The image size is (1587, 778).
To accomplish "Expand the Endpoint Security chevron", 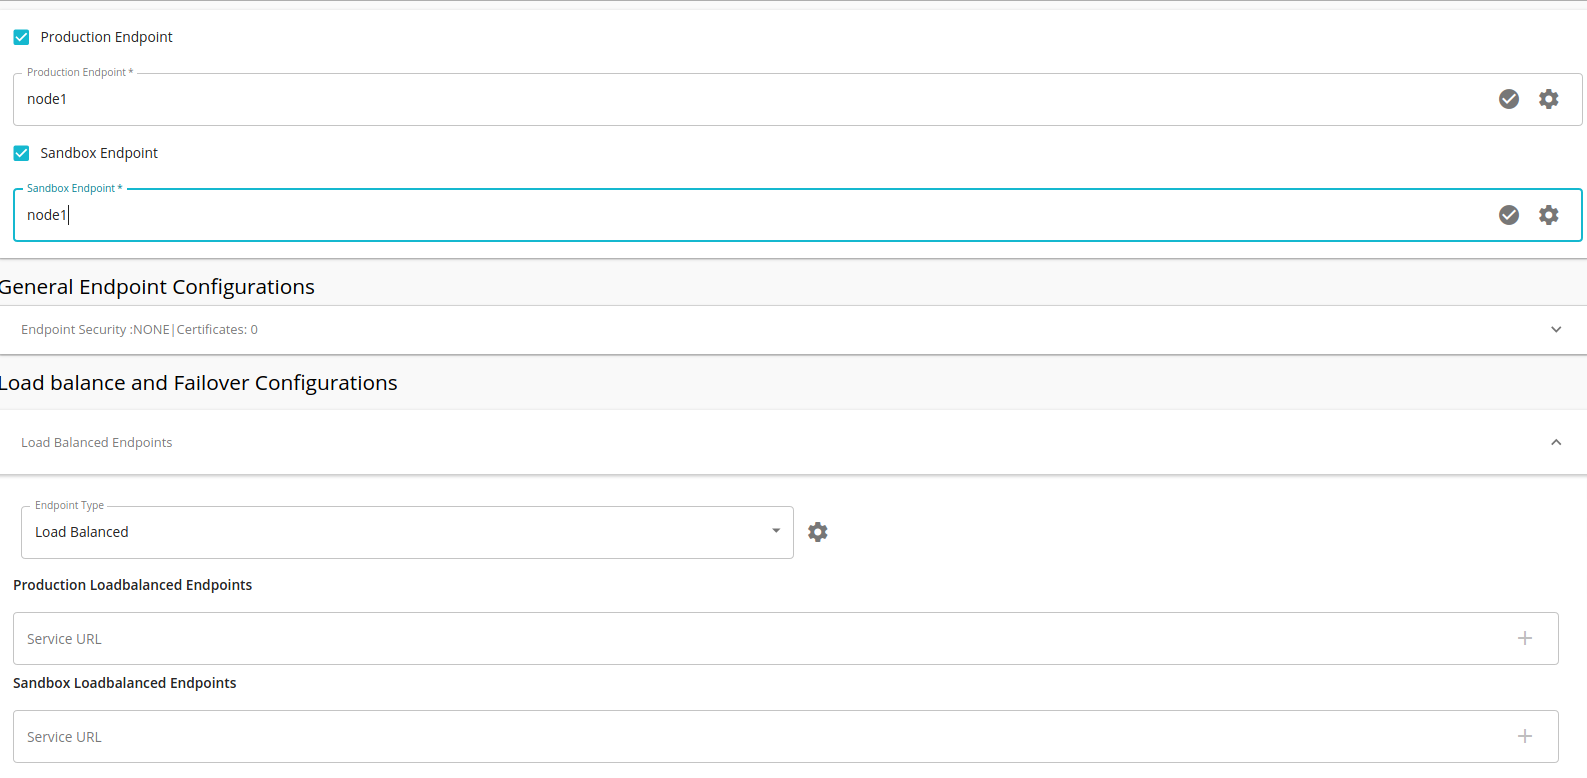I will 1556,330.
